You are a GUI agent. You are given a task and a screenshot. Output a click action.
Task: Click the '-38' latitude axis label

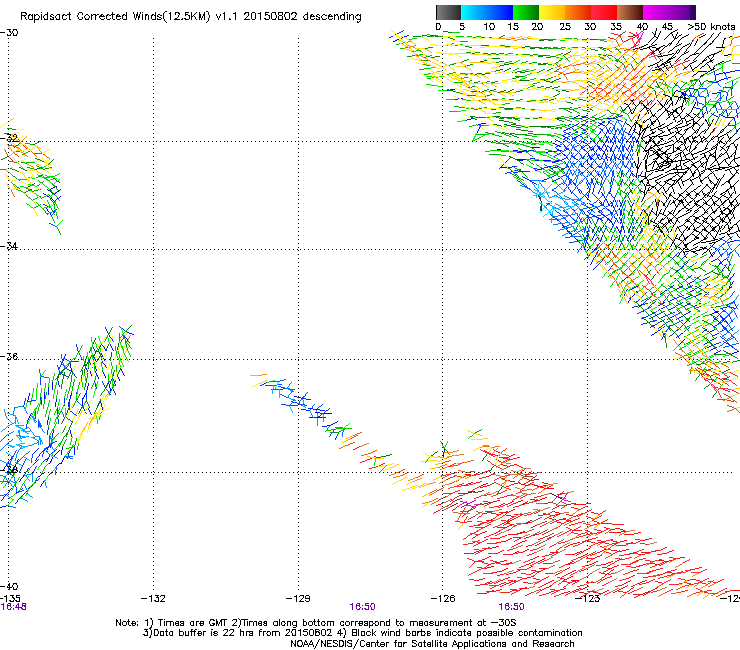tap(9, 469)
